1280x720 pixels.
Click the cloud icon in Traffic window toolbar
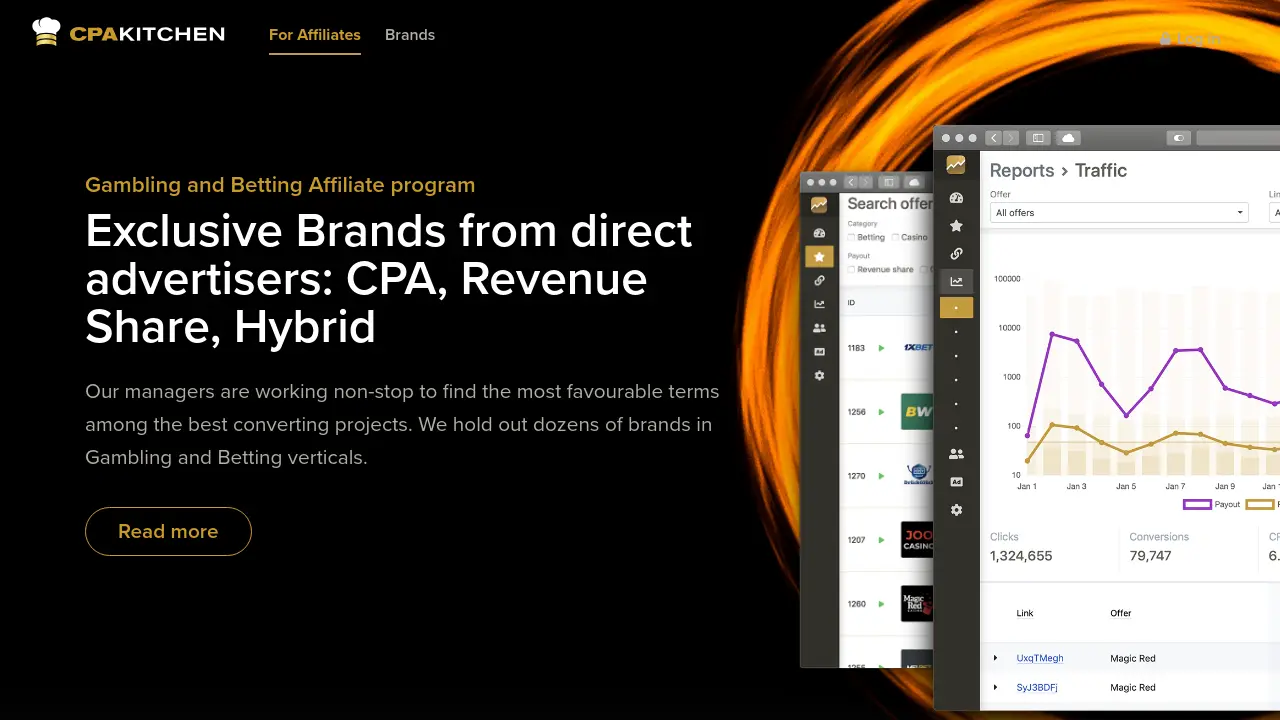tap(1068, 138)
